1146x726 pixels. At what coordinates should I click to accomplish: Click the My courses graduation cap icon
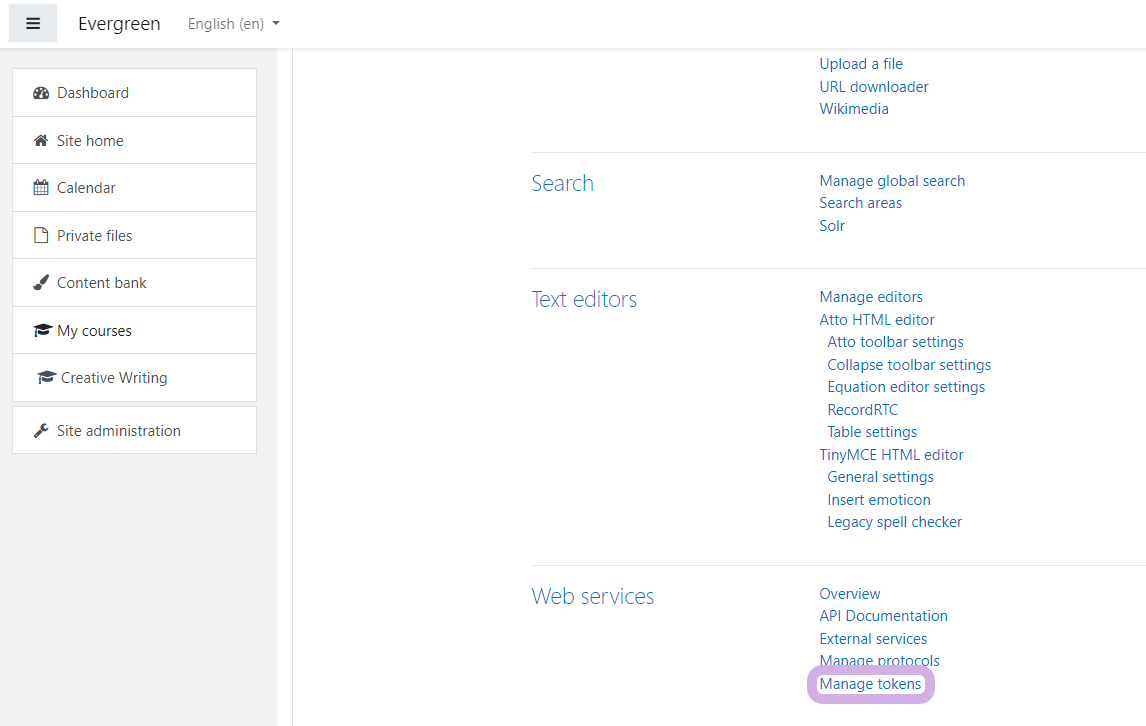tap(42, 331)
